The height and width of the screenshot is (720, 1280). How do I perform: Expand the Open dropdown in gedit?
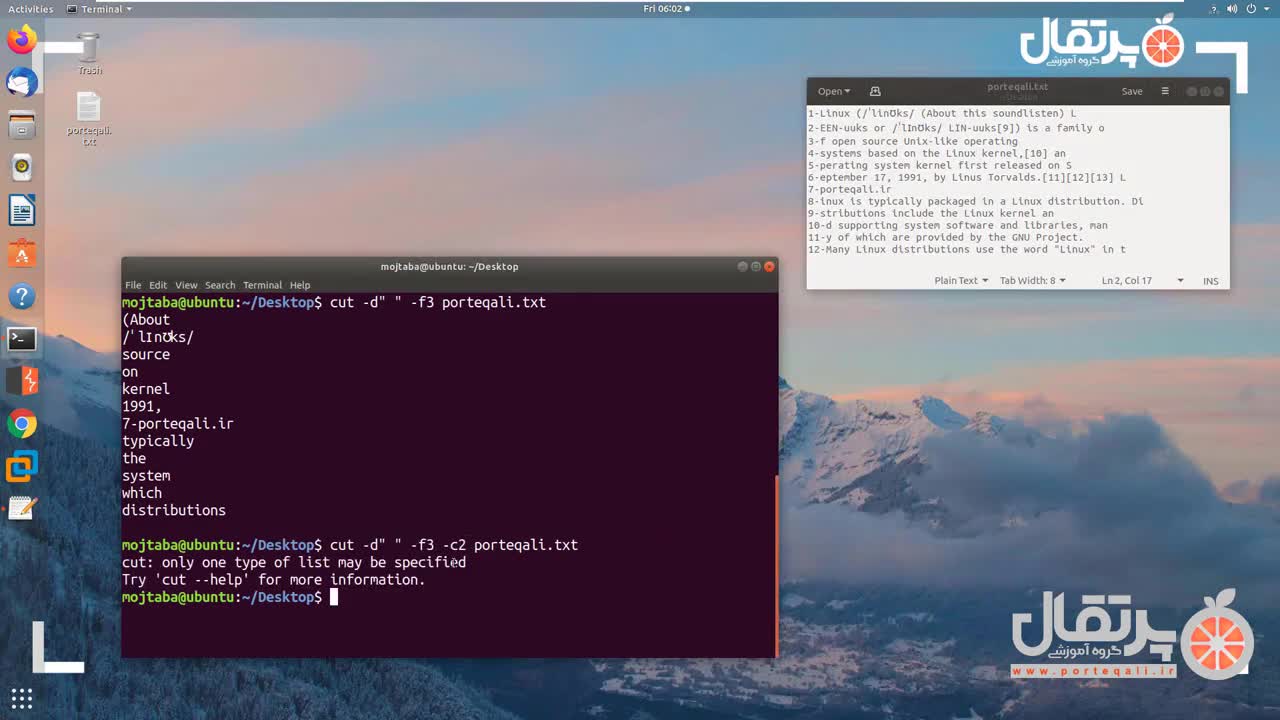pos(833,91)
